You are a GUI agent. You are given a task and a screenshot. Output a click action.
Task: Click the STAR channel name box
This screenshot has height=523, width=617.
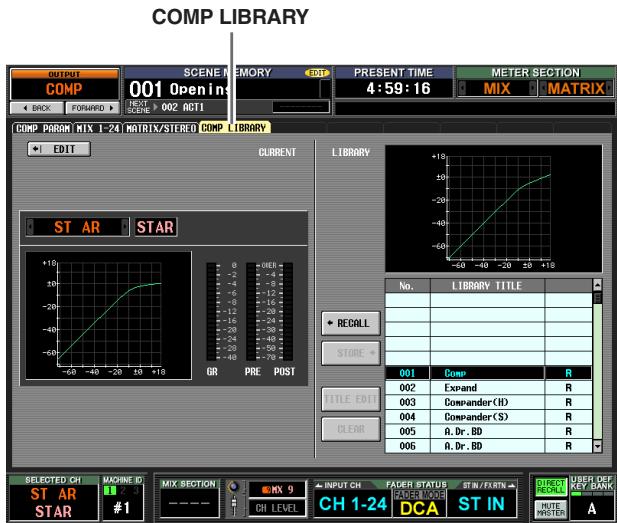(x=156, y=227)
